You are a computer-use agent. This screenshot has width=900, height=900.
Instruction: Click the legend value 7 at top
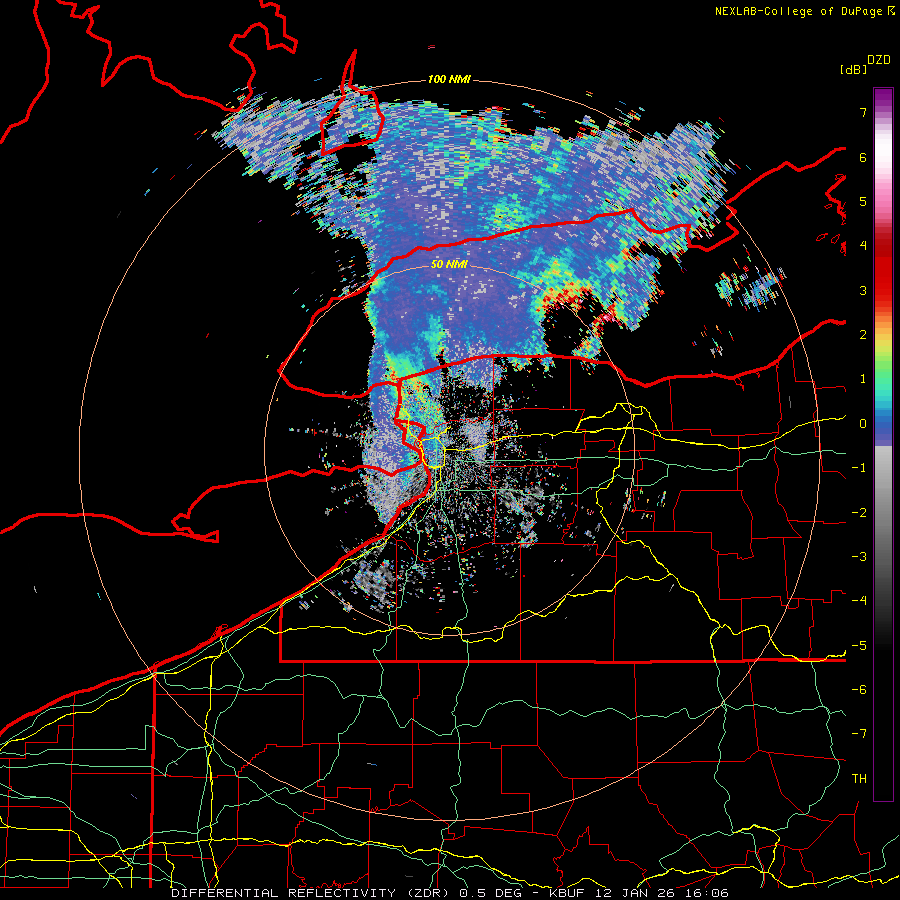863,112
